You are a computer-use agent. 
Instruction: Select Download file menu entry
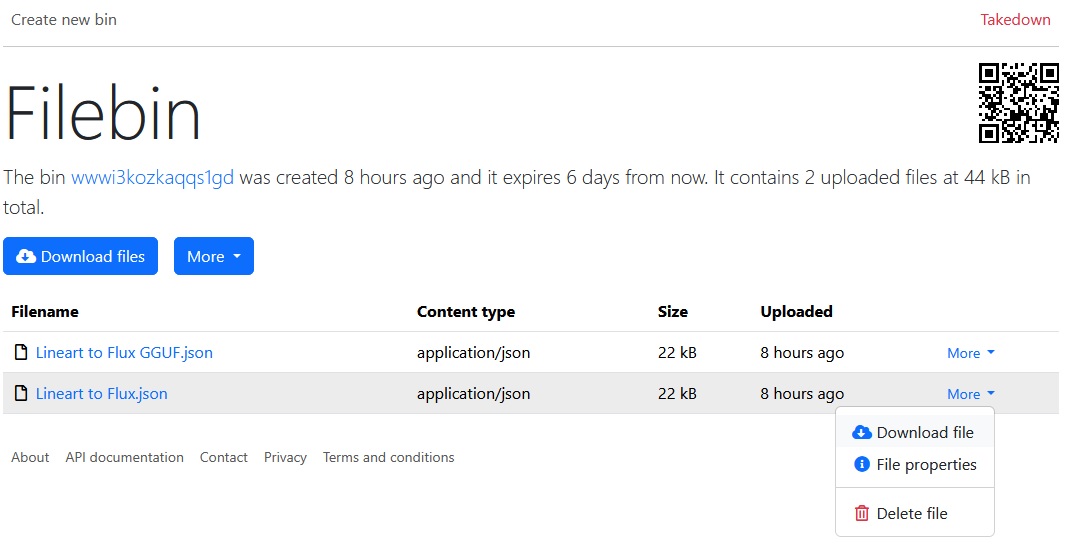(x=915, y=432)
